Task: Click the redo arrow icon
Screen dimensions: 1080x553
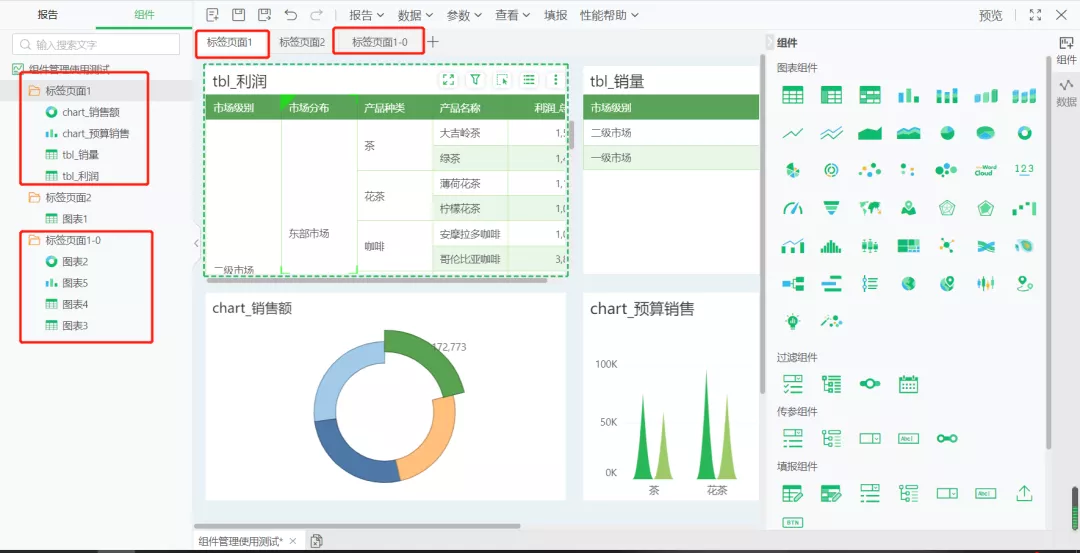Action: (316, 14)
